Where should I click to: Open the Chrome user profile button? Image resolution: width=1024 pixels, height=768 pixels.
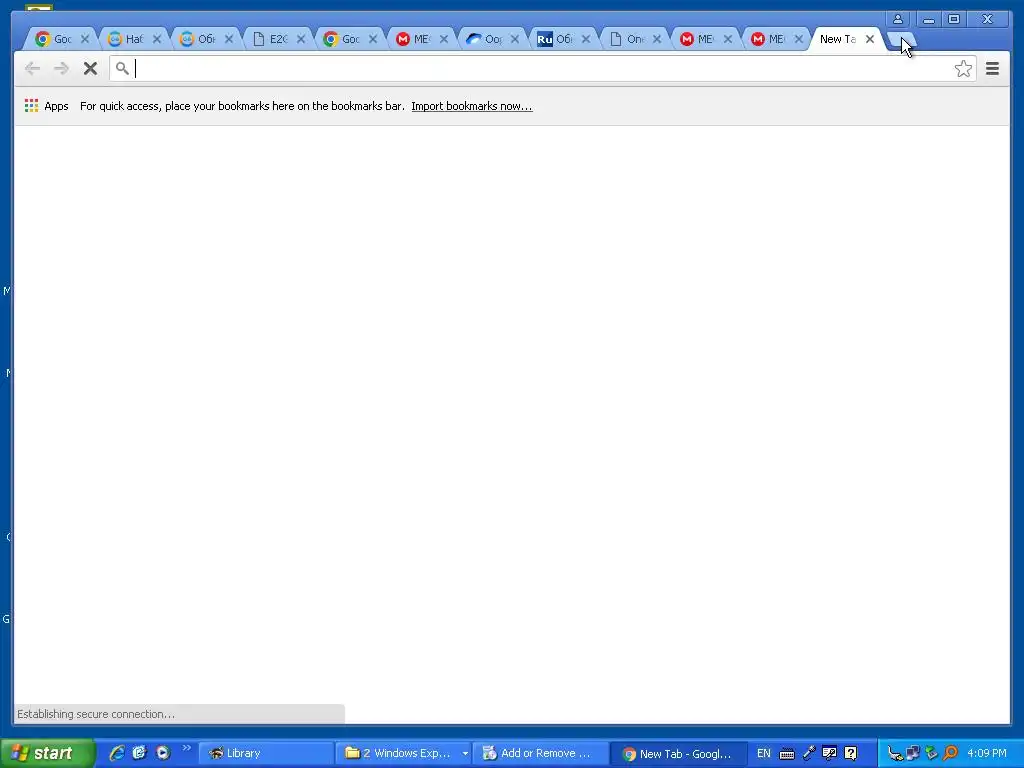(x=898, y=19)
